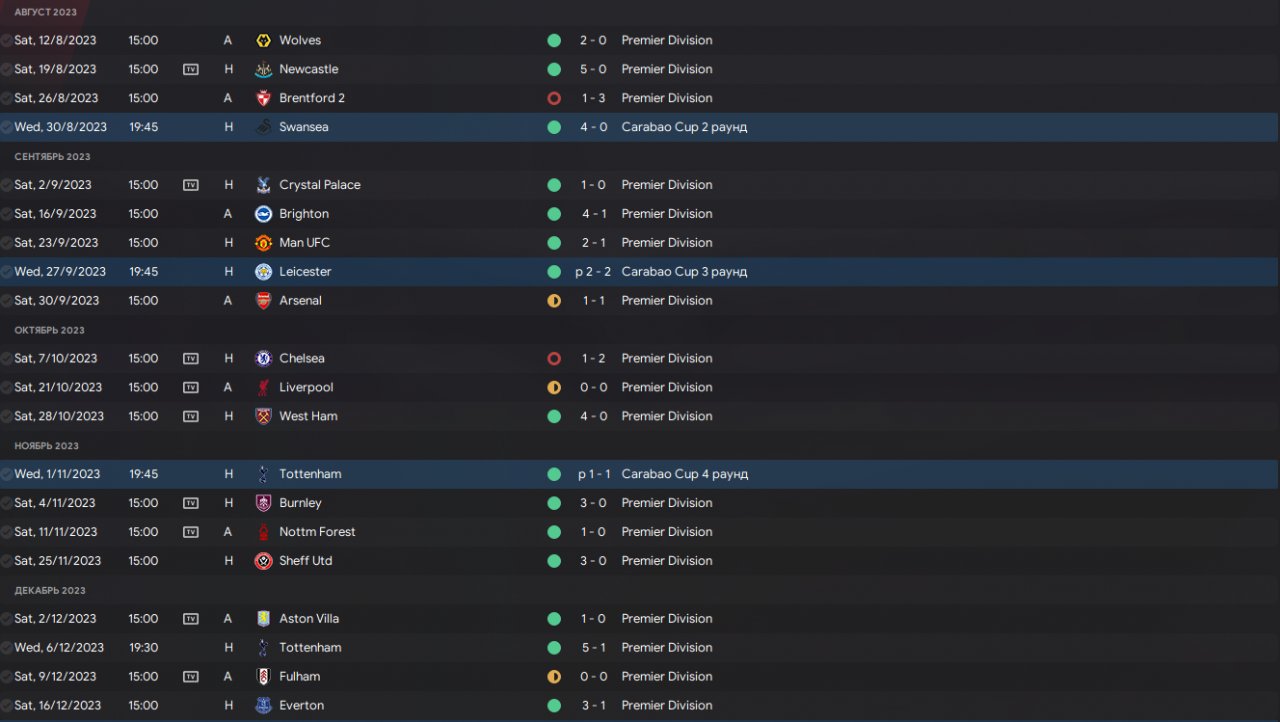Click the Newcastle club crest
Screen dimensions: 1280x722
[263, 70]
